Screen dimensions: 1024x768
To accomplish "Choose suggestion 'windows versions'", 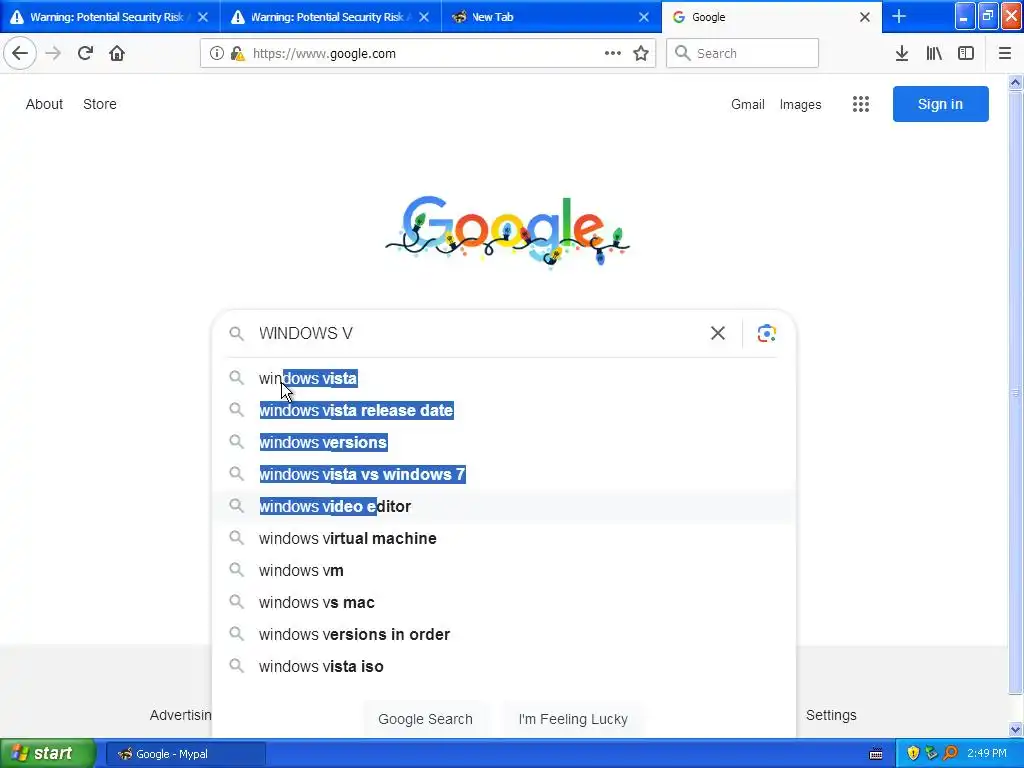I will point(503,442).
